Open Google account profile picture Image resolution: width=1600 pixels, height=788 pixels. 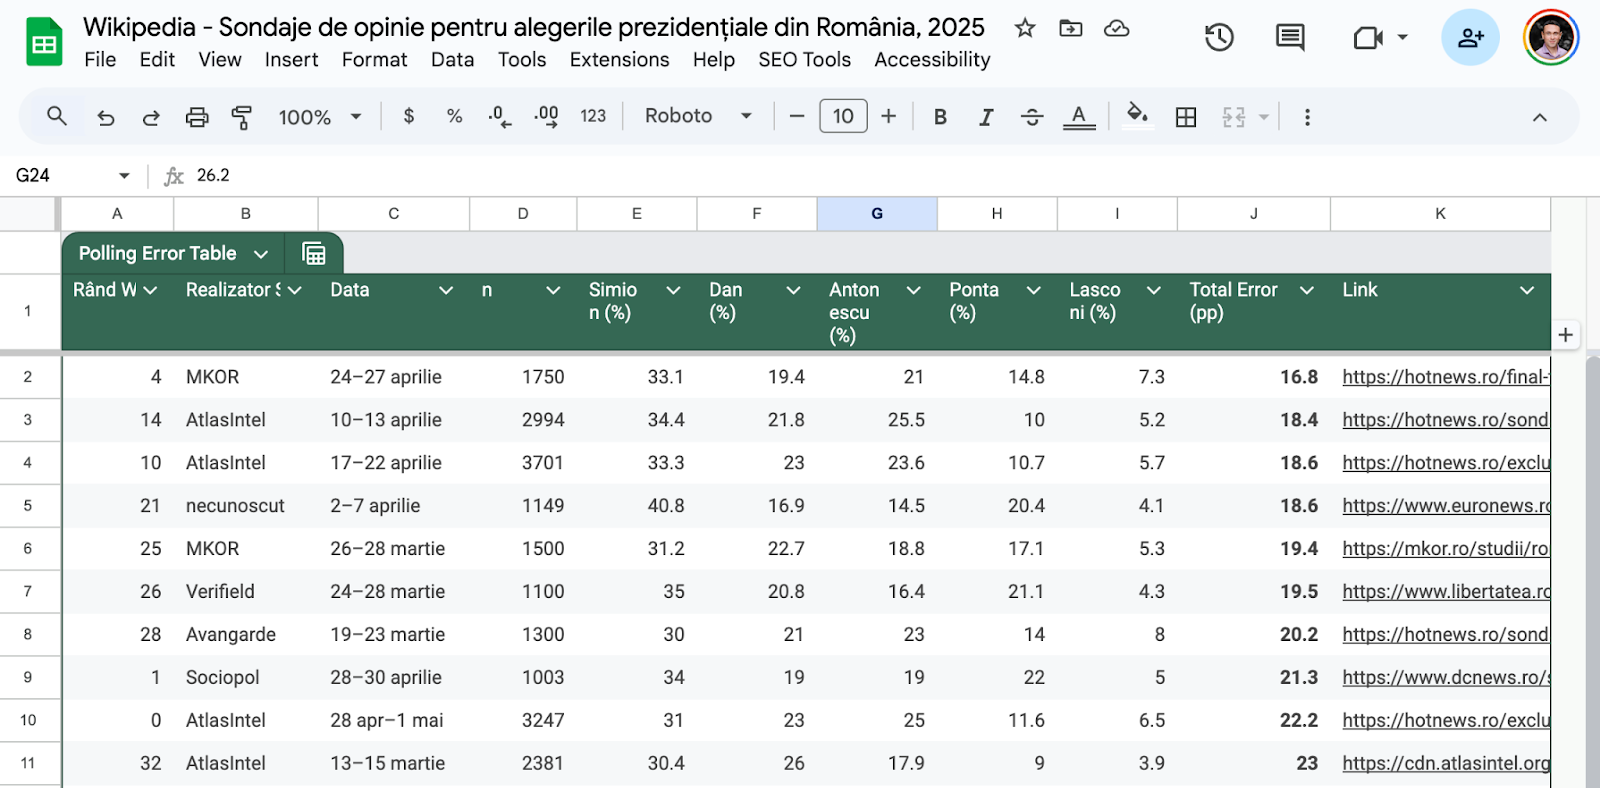[x=1551, y=38]
